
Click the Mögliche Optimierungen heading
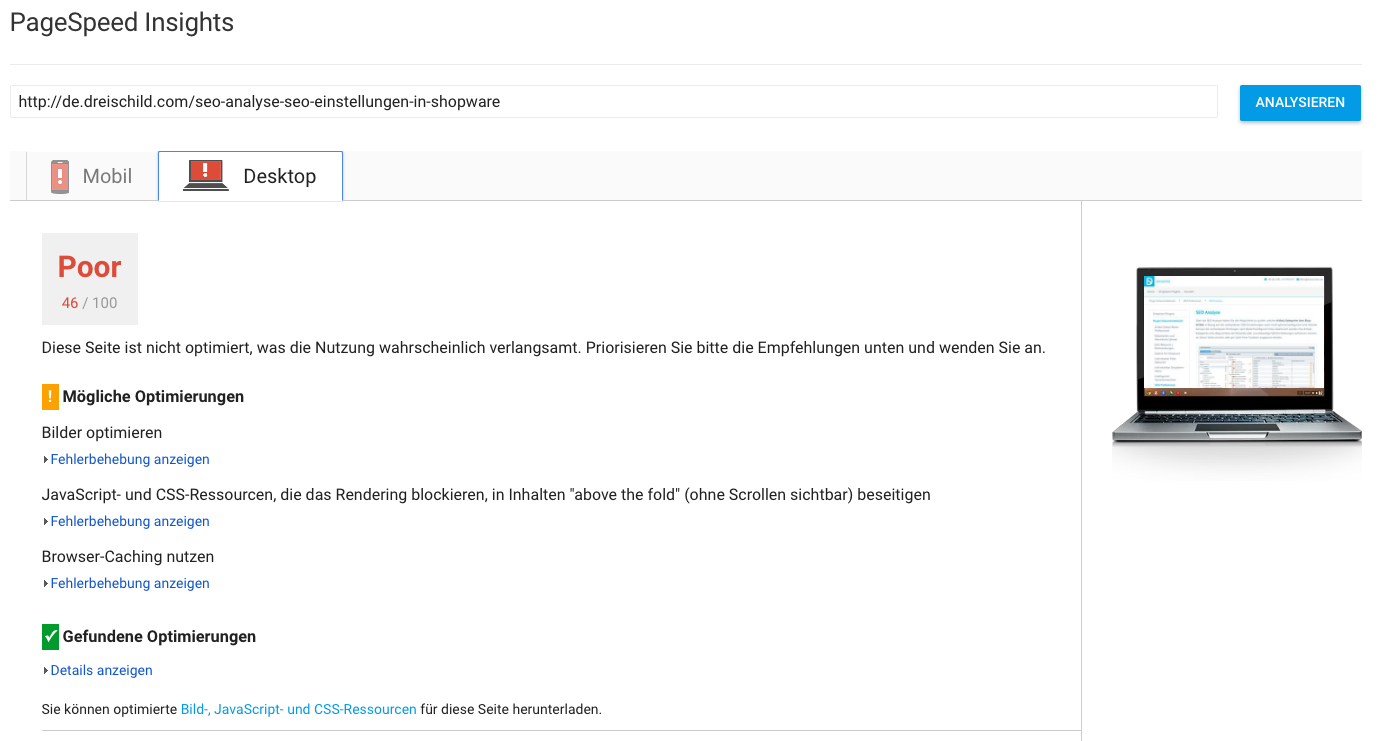(x=153, y=397)
